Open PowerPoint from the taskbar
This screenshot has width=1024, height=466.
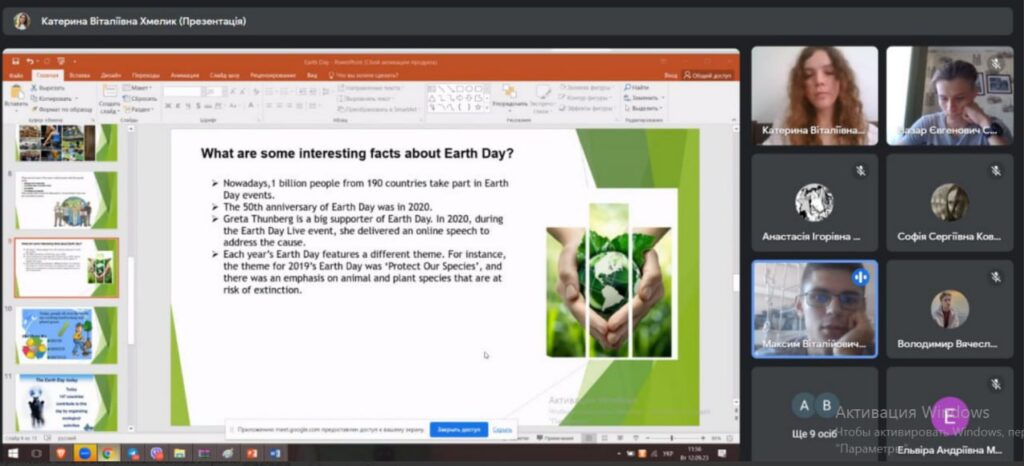252,453
